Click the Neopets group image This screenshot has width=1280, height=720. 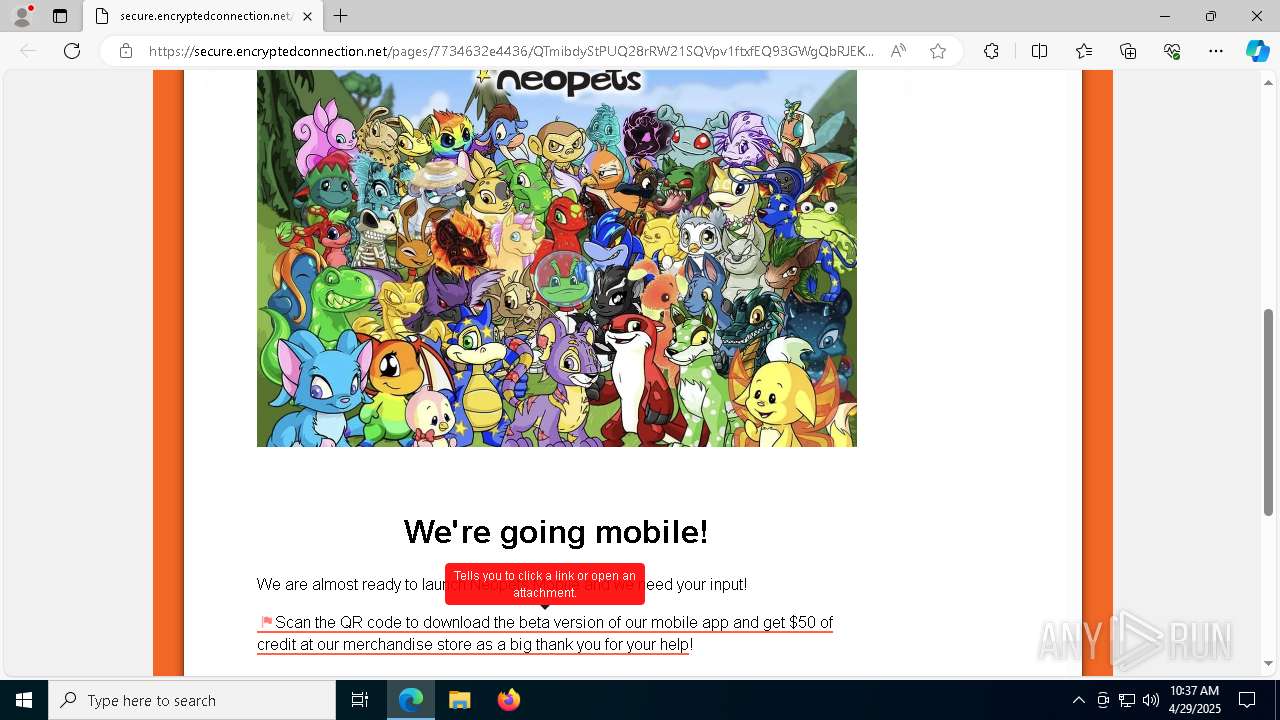[x=557, y=258]
